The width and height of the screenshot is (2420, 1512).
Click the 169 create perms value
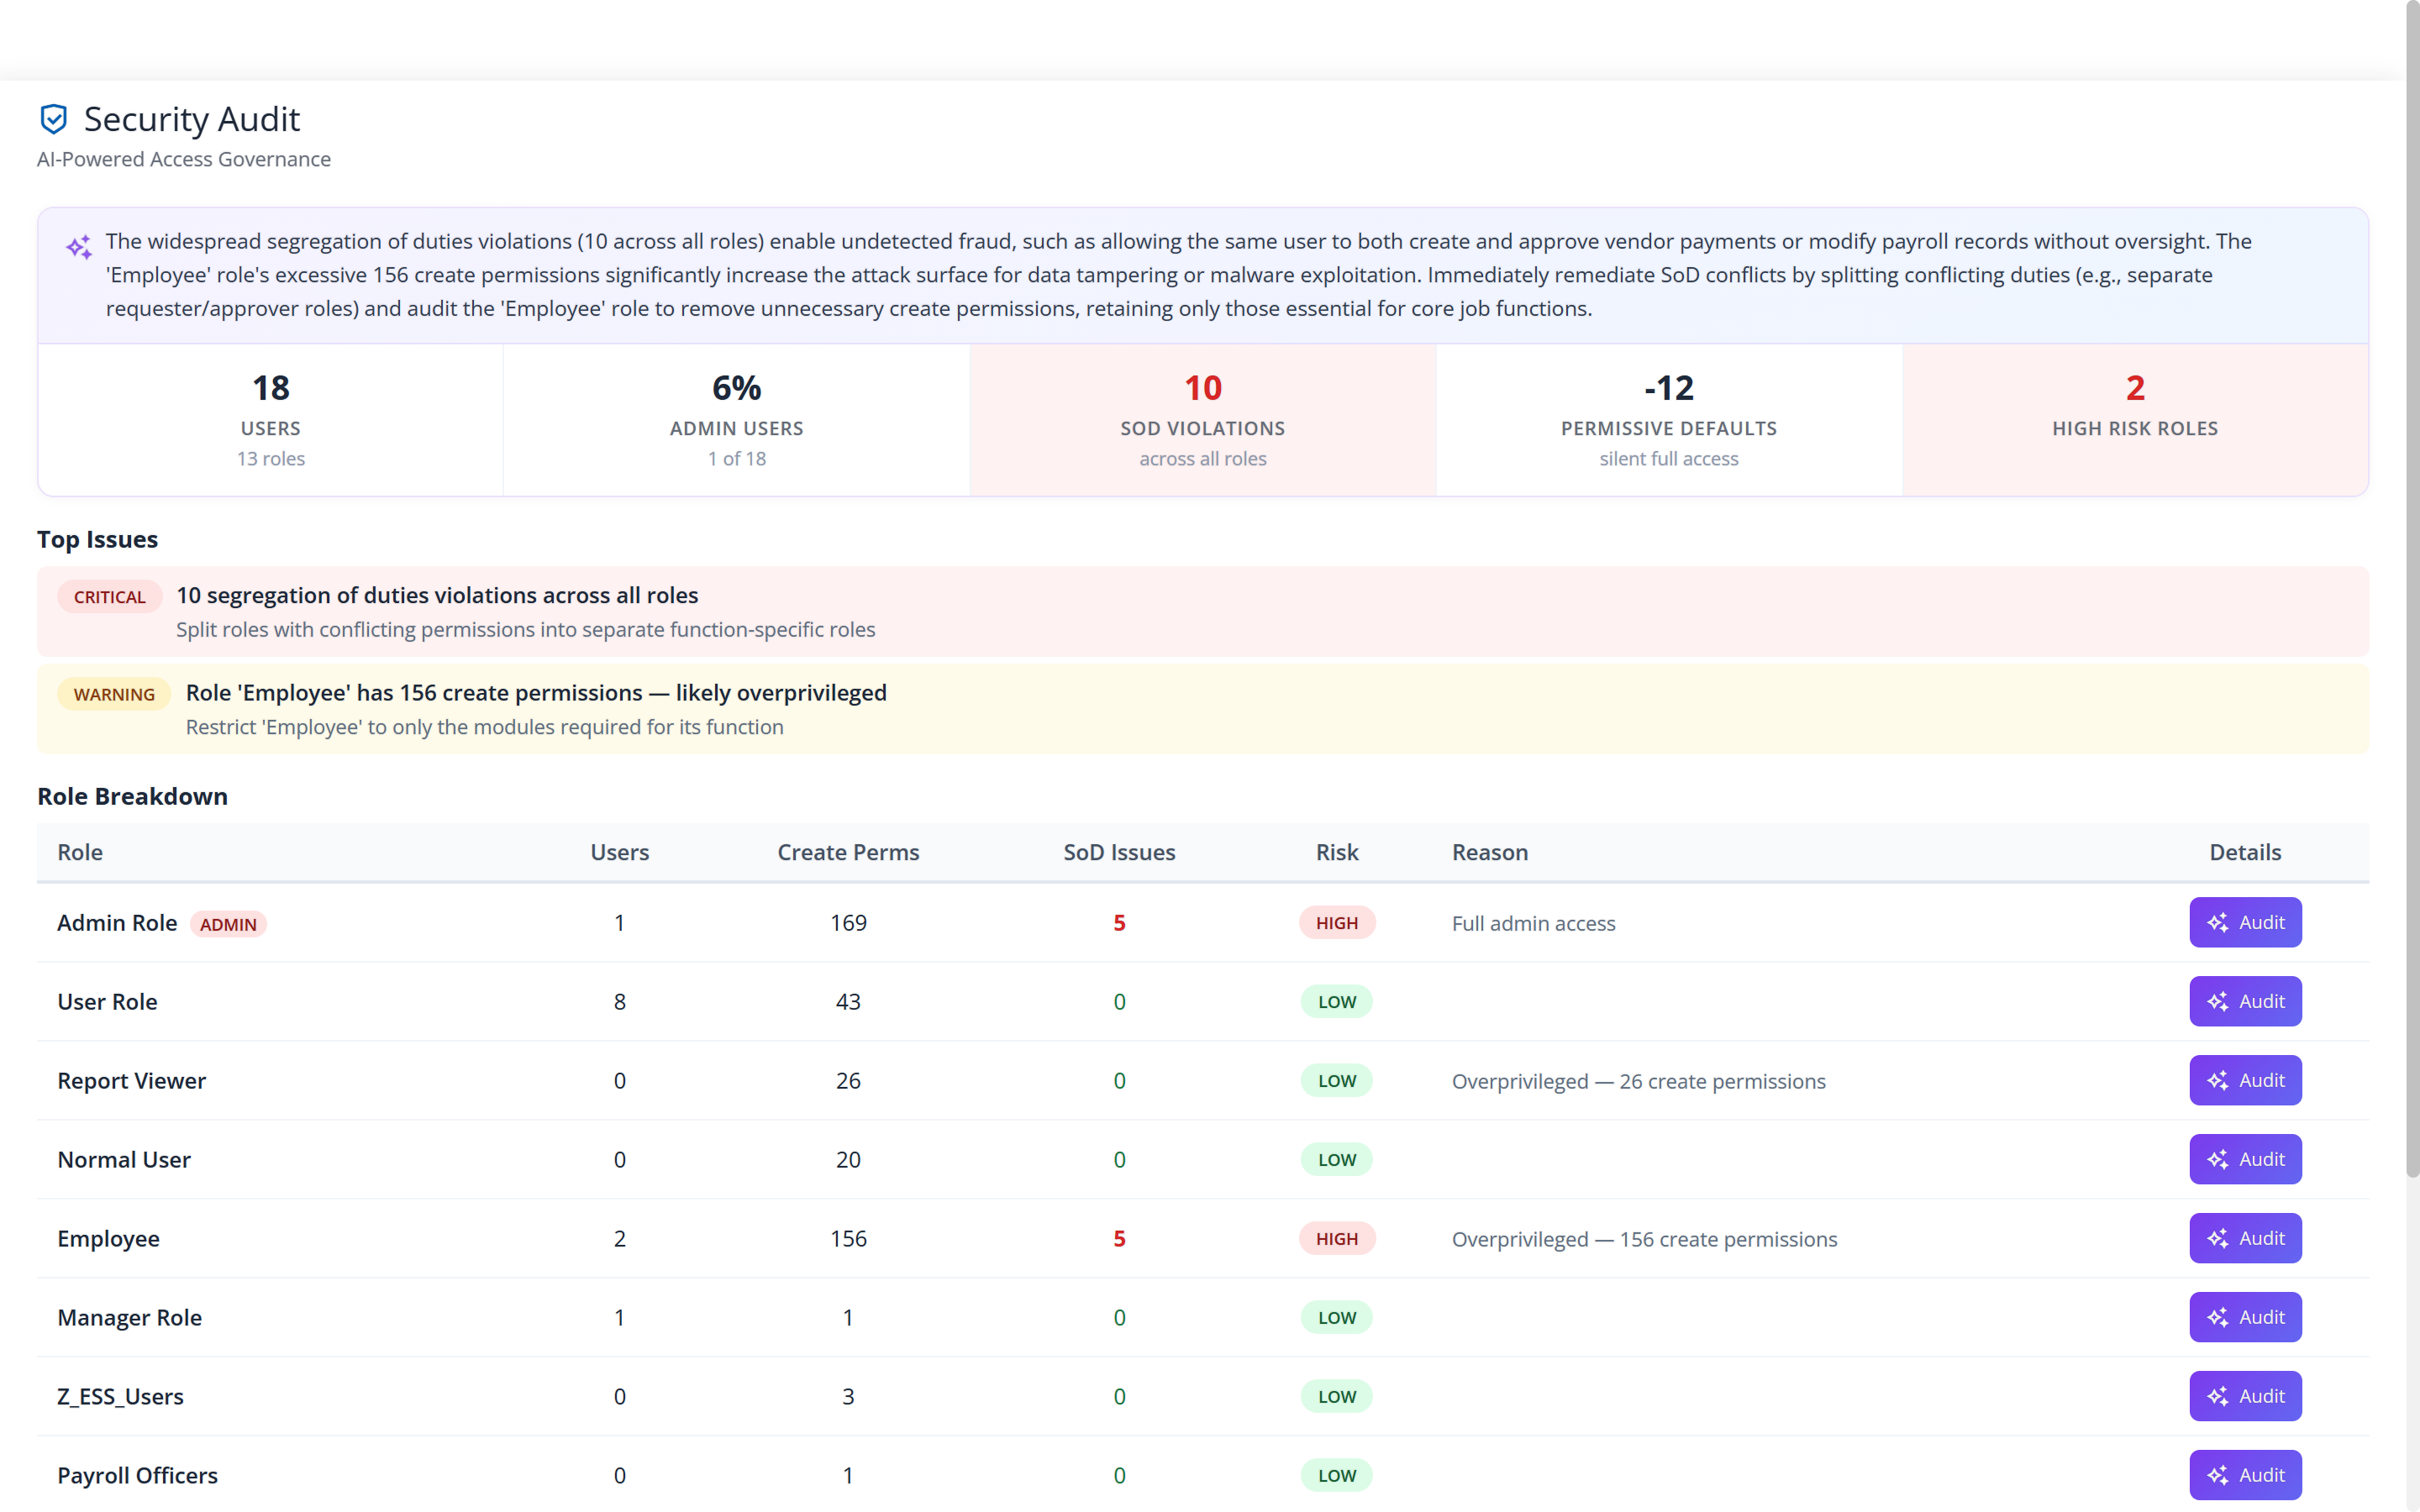pos(848,922)
